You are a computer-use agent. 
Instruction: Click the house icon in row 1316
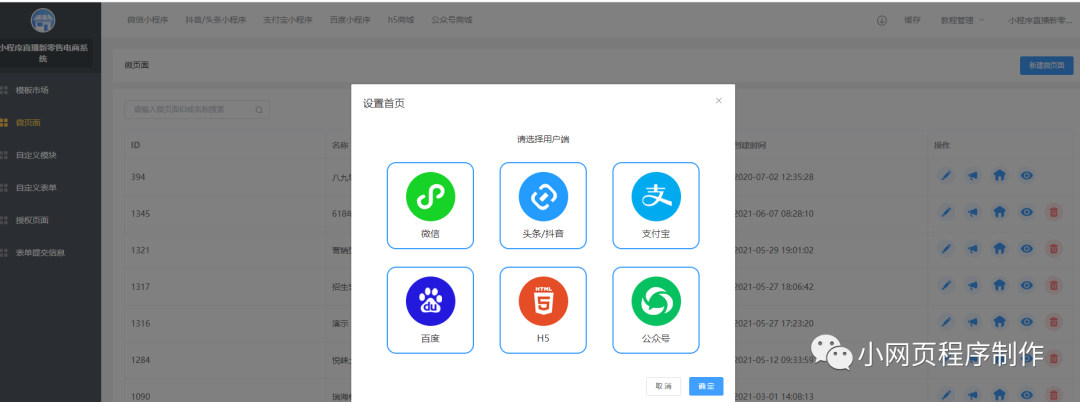click(x=999, y=322)
